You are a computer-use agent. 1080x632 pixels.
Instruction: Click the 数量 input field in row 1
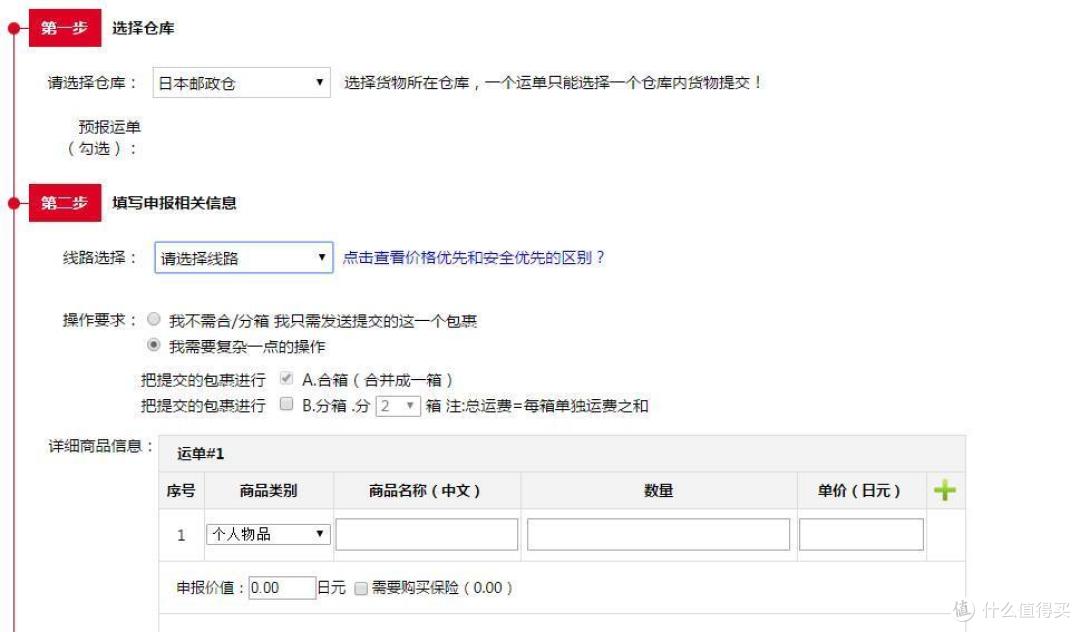pyautogui.click(x=658, y=534)
